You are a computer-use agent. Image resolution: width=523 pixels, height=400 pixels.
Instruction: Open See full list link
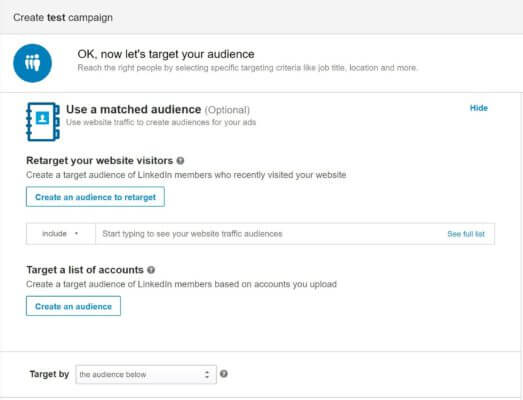click(x=466, y=234)
